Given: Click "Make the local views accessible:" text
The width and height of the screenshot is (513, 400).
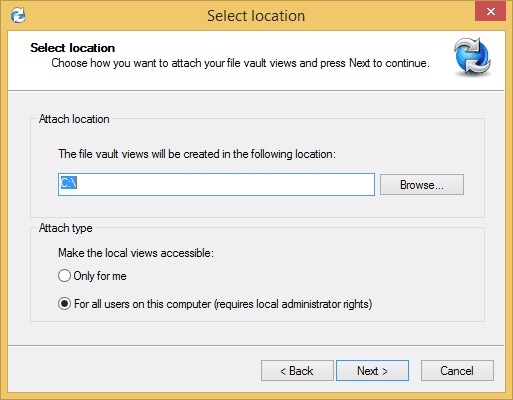Looking at the screenshot, I should tap(136, 253).
